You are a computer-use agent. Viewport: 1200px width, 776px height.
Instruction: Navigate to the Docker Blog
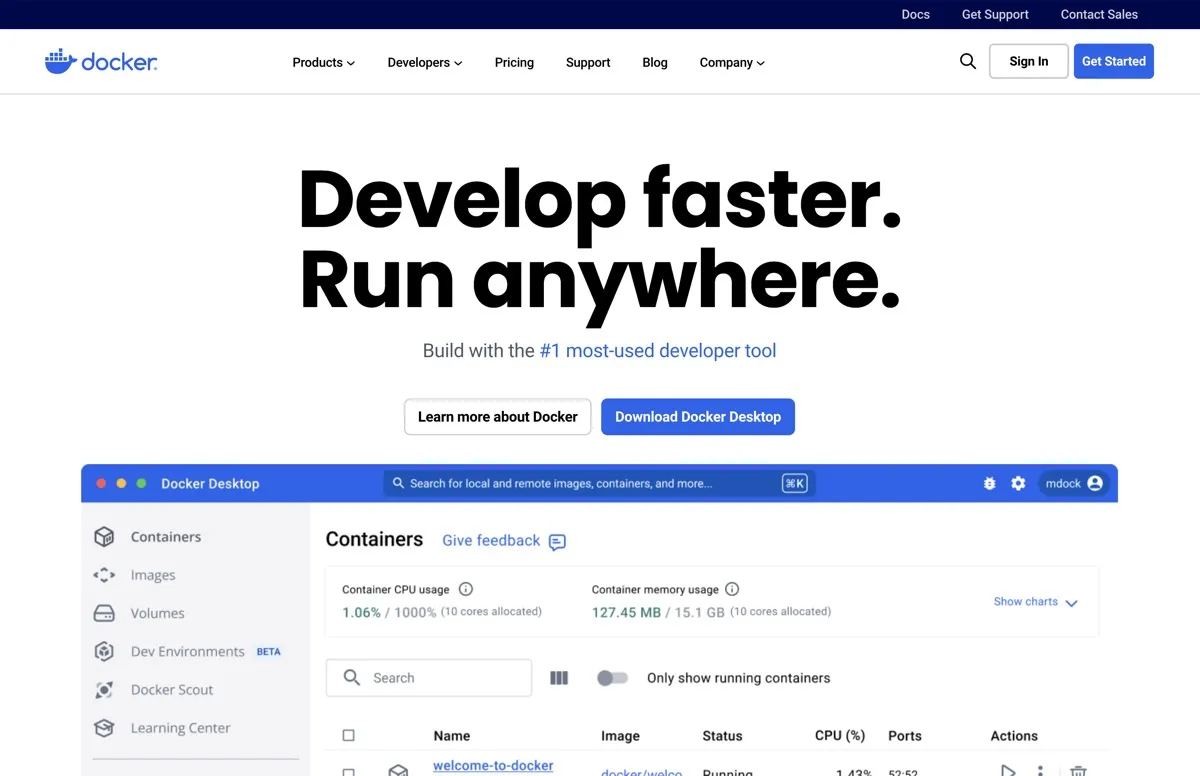[655, 62]
